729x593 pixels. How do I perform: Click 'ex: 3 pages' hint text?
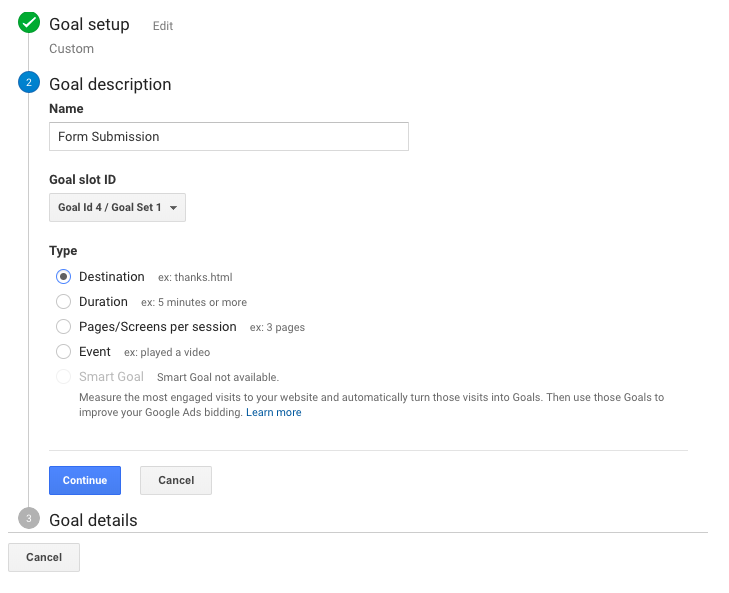pyautogui.click(x=277, y=327)
